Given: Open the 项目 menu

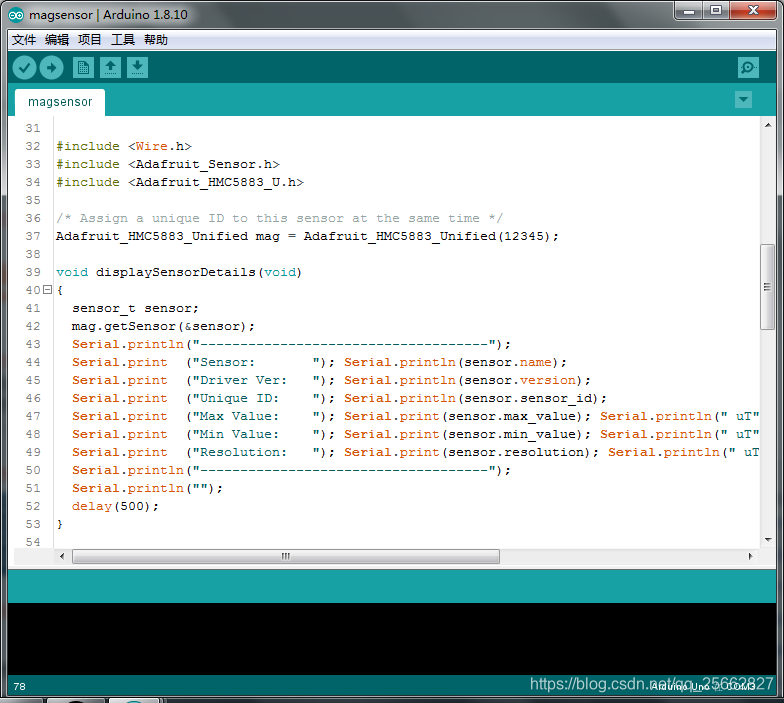Looking at the screenshot, I should (90, 40).
